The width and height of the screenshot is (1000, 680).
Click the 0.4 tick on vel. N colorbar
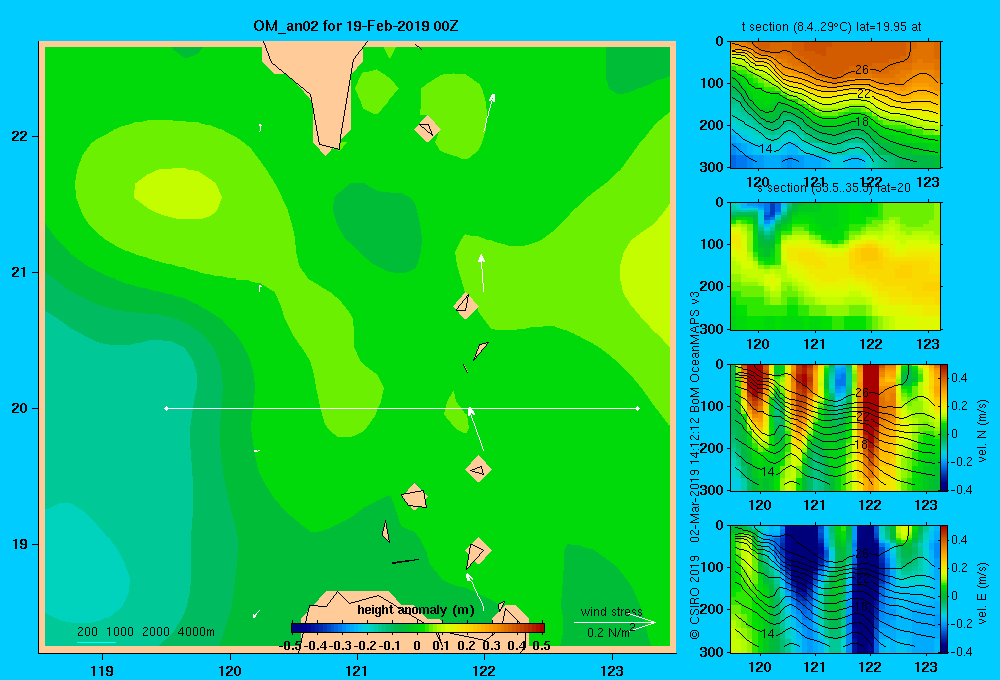(x=959, y=378)
